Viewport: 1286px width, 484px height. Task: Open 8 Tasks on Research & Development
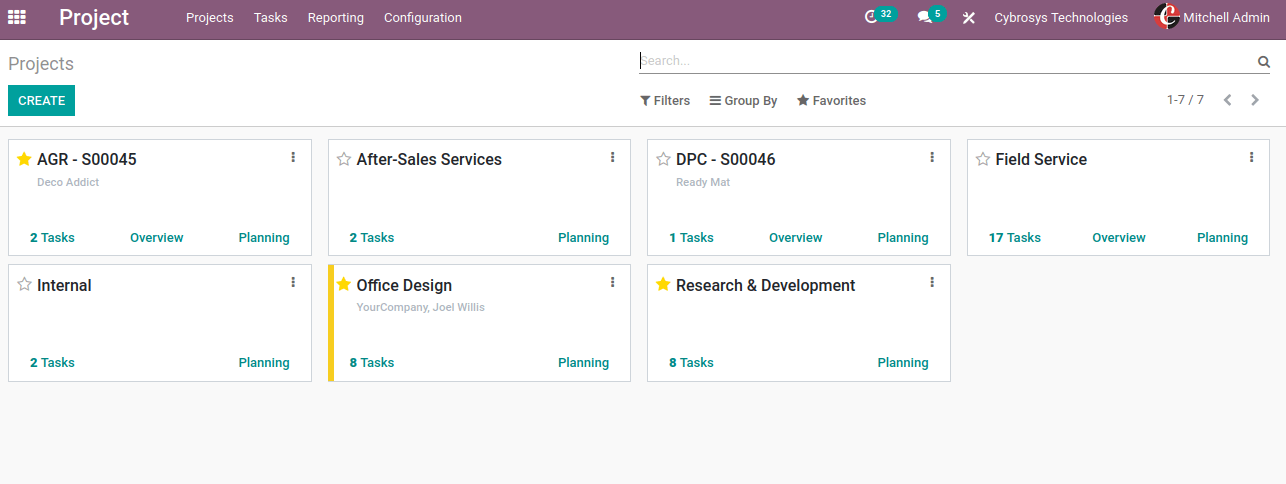click(x=691, y=363)
